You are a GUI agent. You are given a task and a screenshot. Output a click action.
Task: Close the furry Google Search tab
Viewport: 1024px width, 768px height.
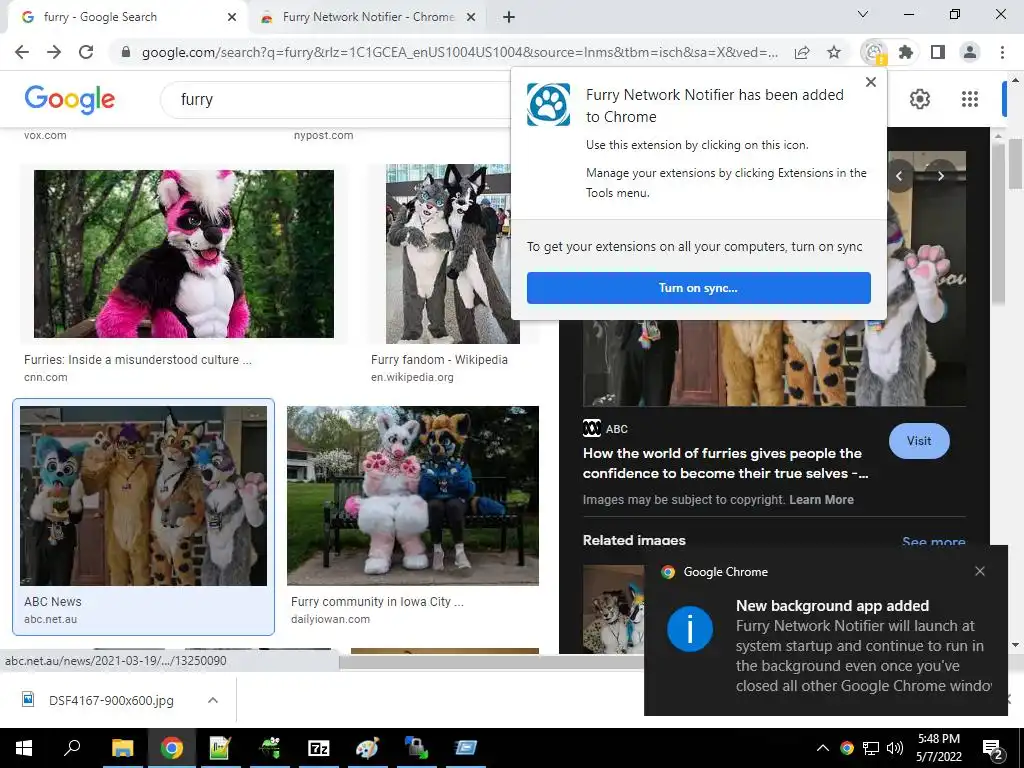click(232, 18)
